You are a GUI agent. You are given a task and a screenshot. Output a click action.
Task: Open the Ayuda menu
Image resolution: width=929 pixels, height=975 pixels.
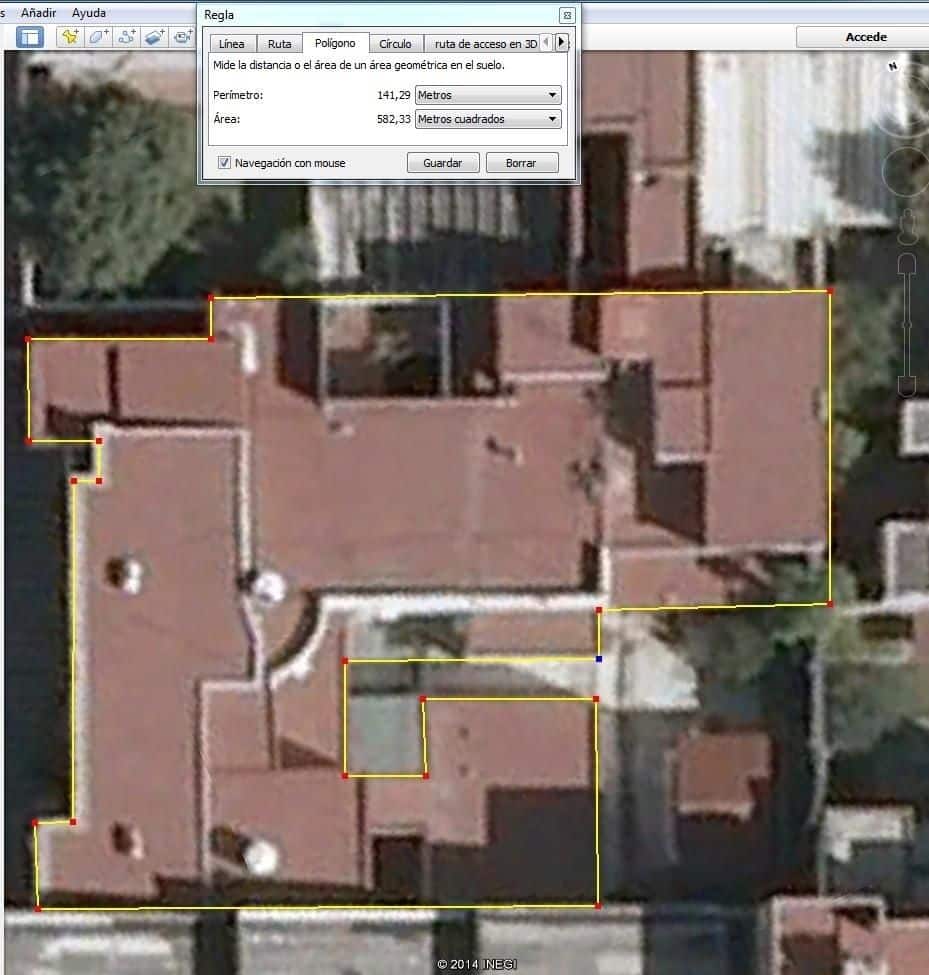(89, 13)
